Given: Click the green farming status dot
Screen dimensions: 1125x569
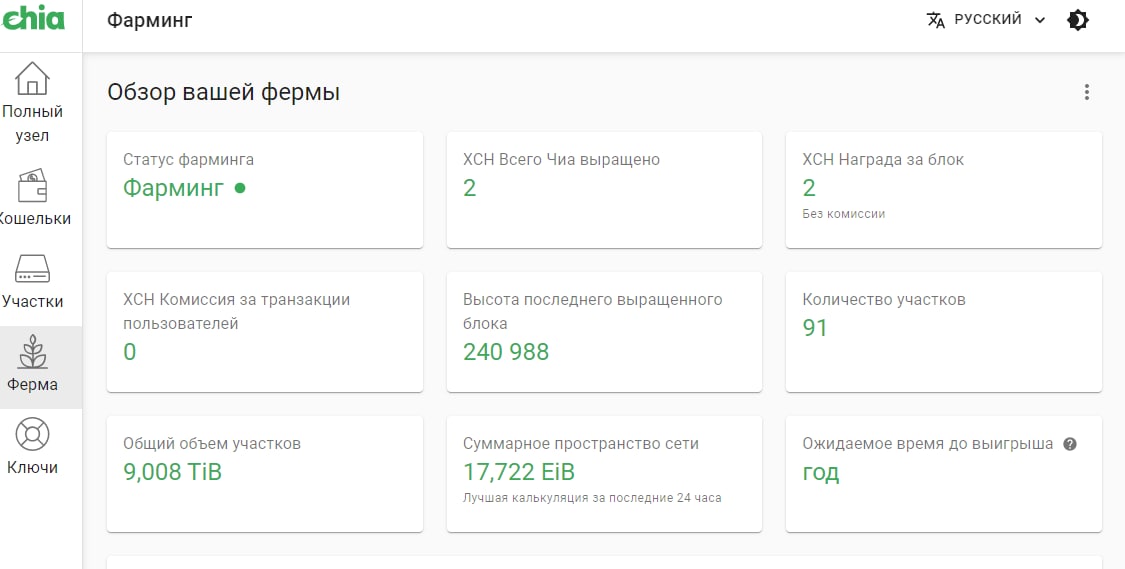Looking at the screenshot, I should 240,187.
